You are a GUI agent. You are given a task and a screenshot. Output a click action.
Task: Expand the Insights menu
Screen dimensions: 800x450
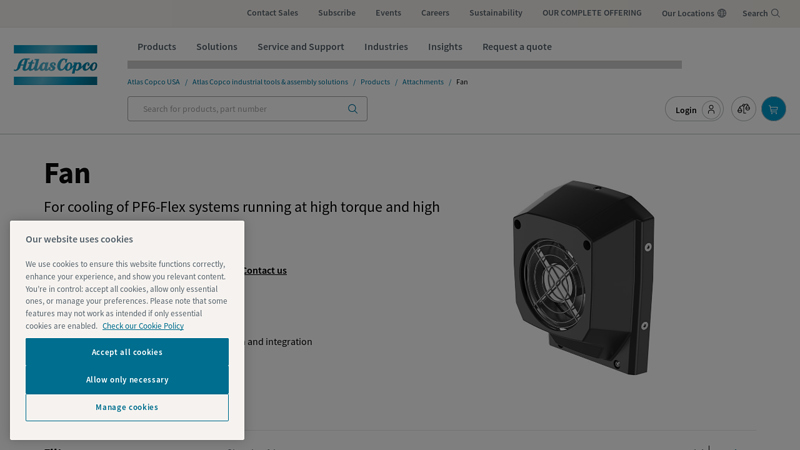(445, 47)
